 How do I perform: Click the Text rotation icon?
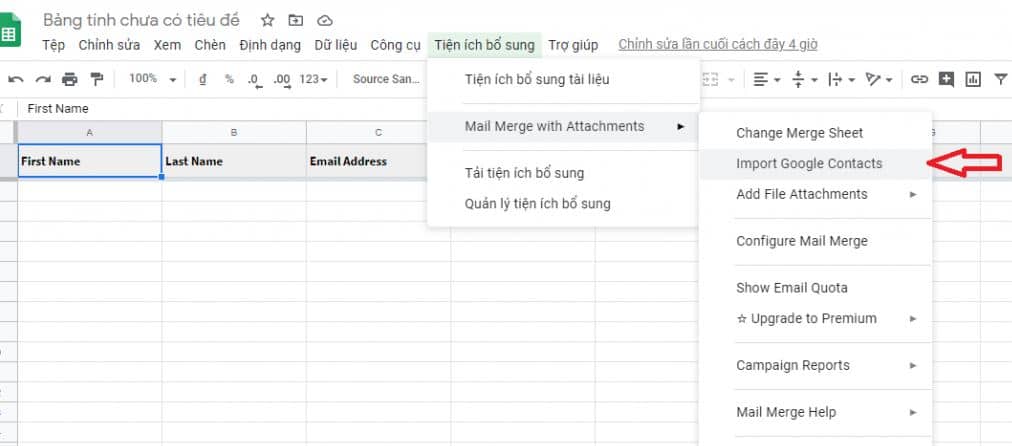point(873,79)
